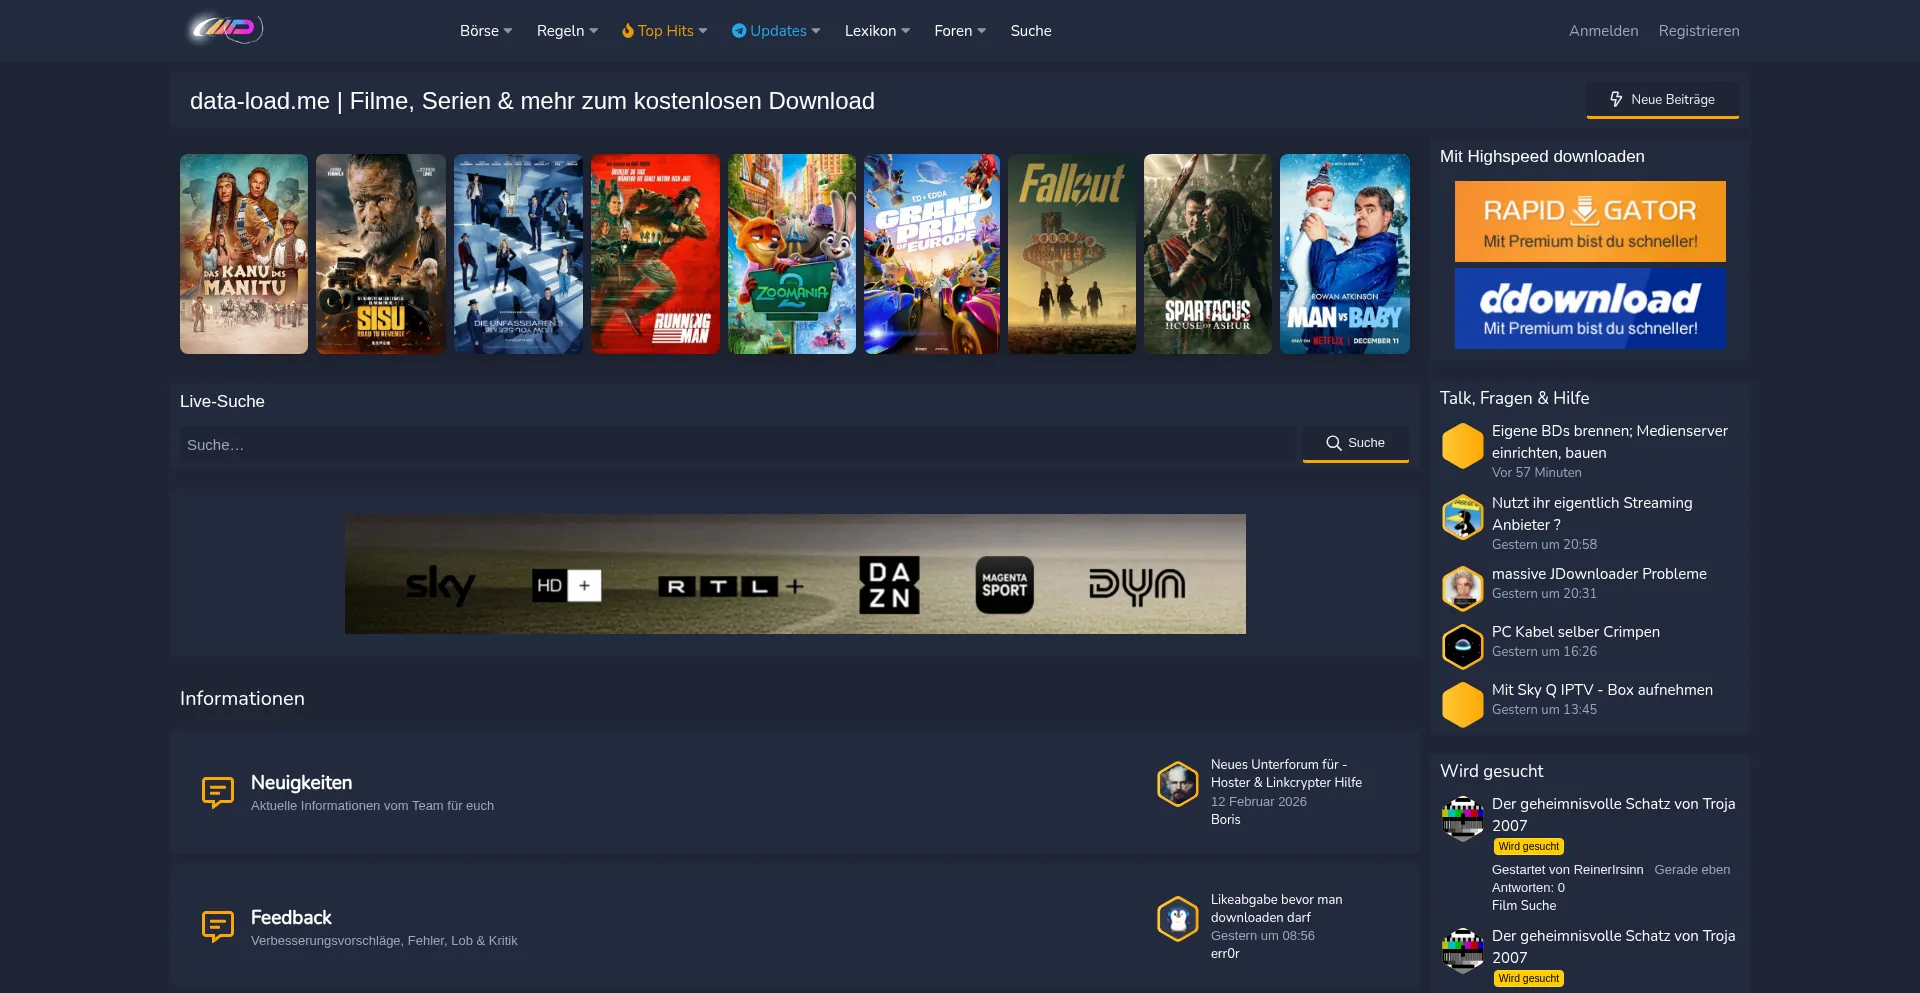
Task: Click the first test-pattern avatar under Wird gesucht
Action: pyautogui.click(x=1463, y=819)
